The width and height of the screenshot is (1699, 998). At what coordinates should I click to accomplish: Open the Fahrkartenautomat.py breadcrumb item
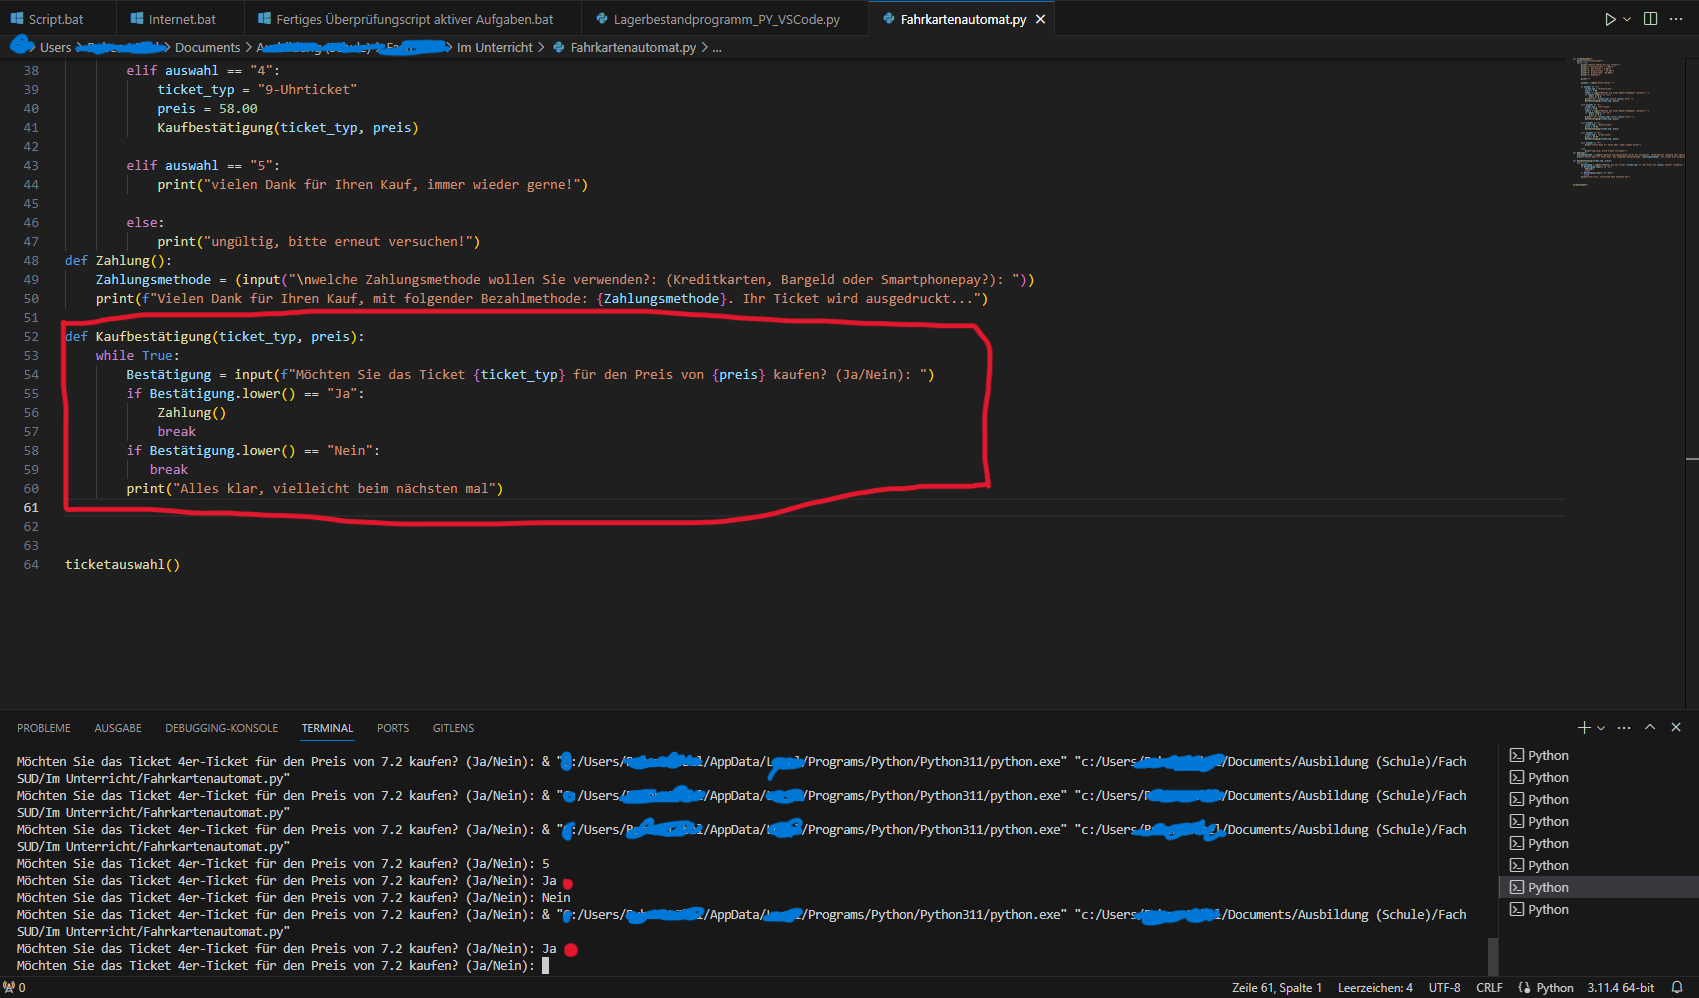tap(633, 47)
